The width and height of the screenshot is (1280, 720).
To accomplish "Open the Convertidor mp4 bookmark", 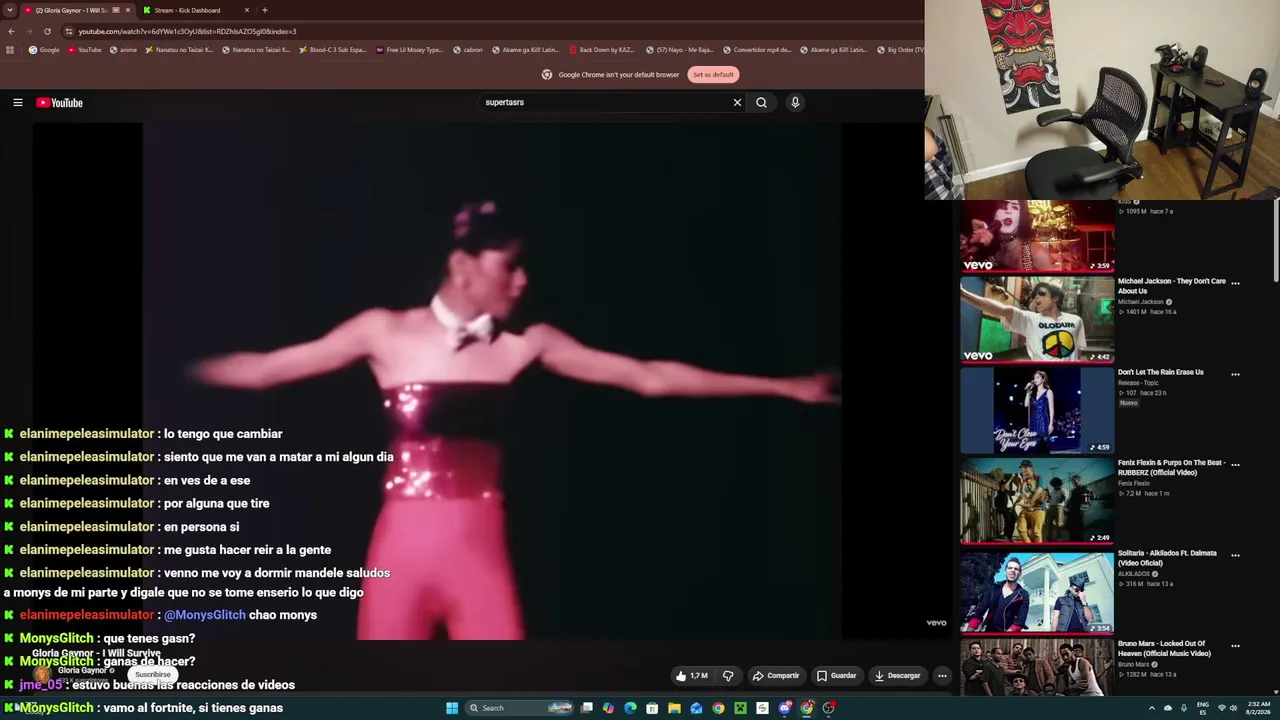I will pos(757,50).
